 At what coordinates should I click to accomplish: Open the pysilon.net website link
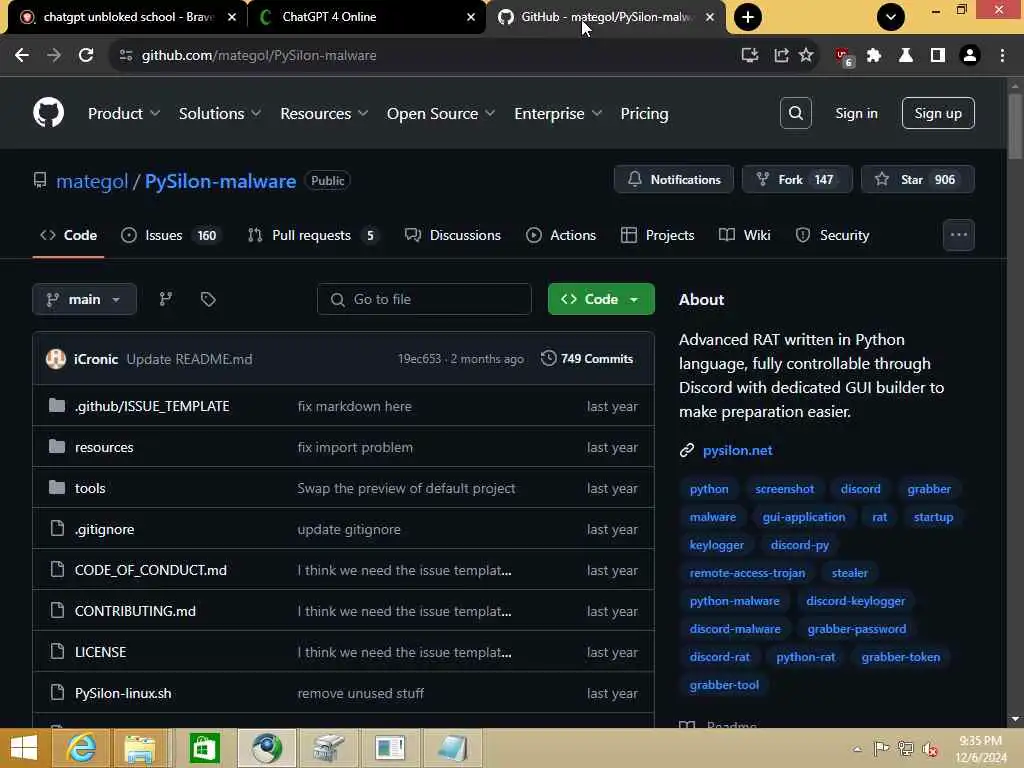[x=737, y=450]
